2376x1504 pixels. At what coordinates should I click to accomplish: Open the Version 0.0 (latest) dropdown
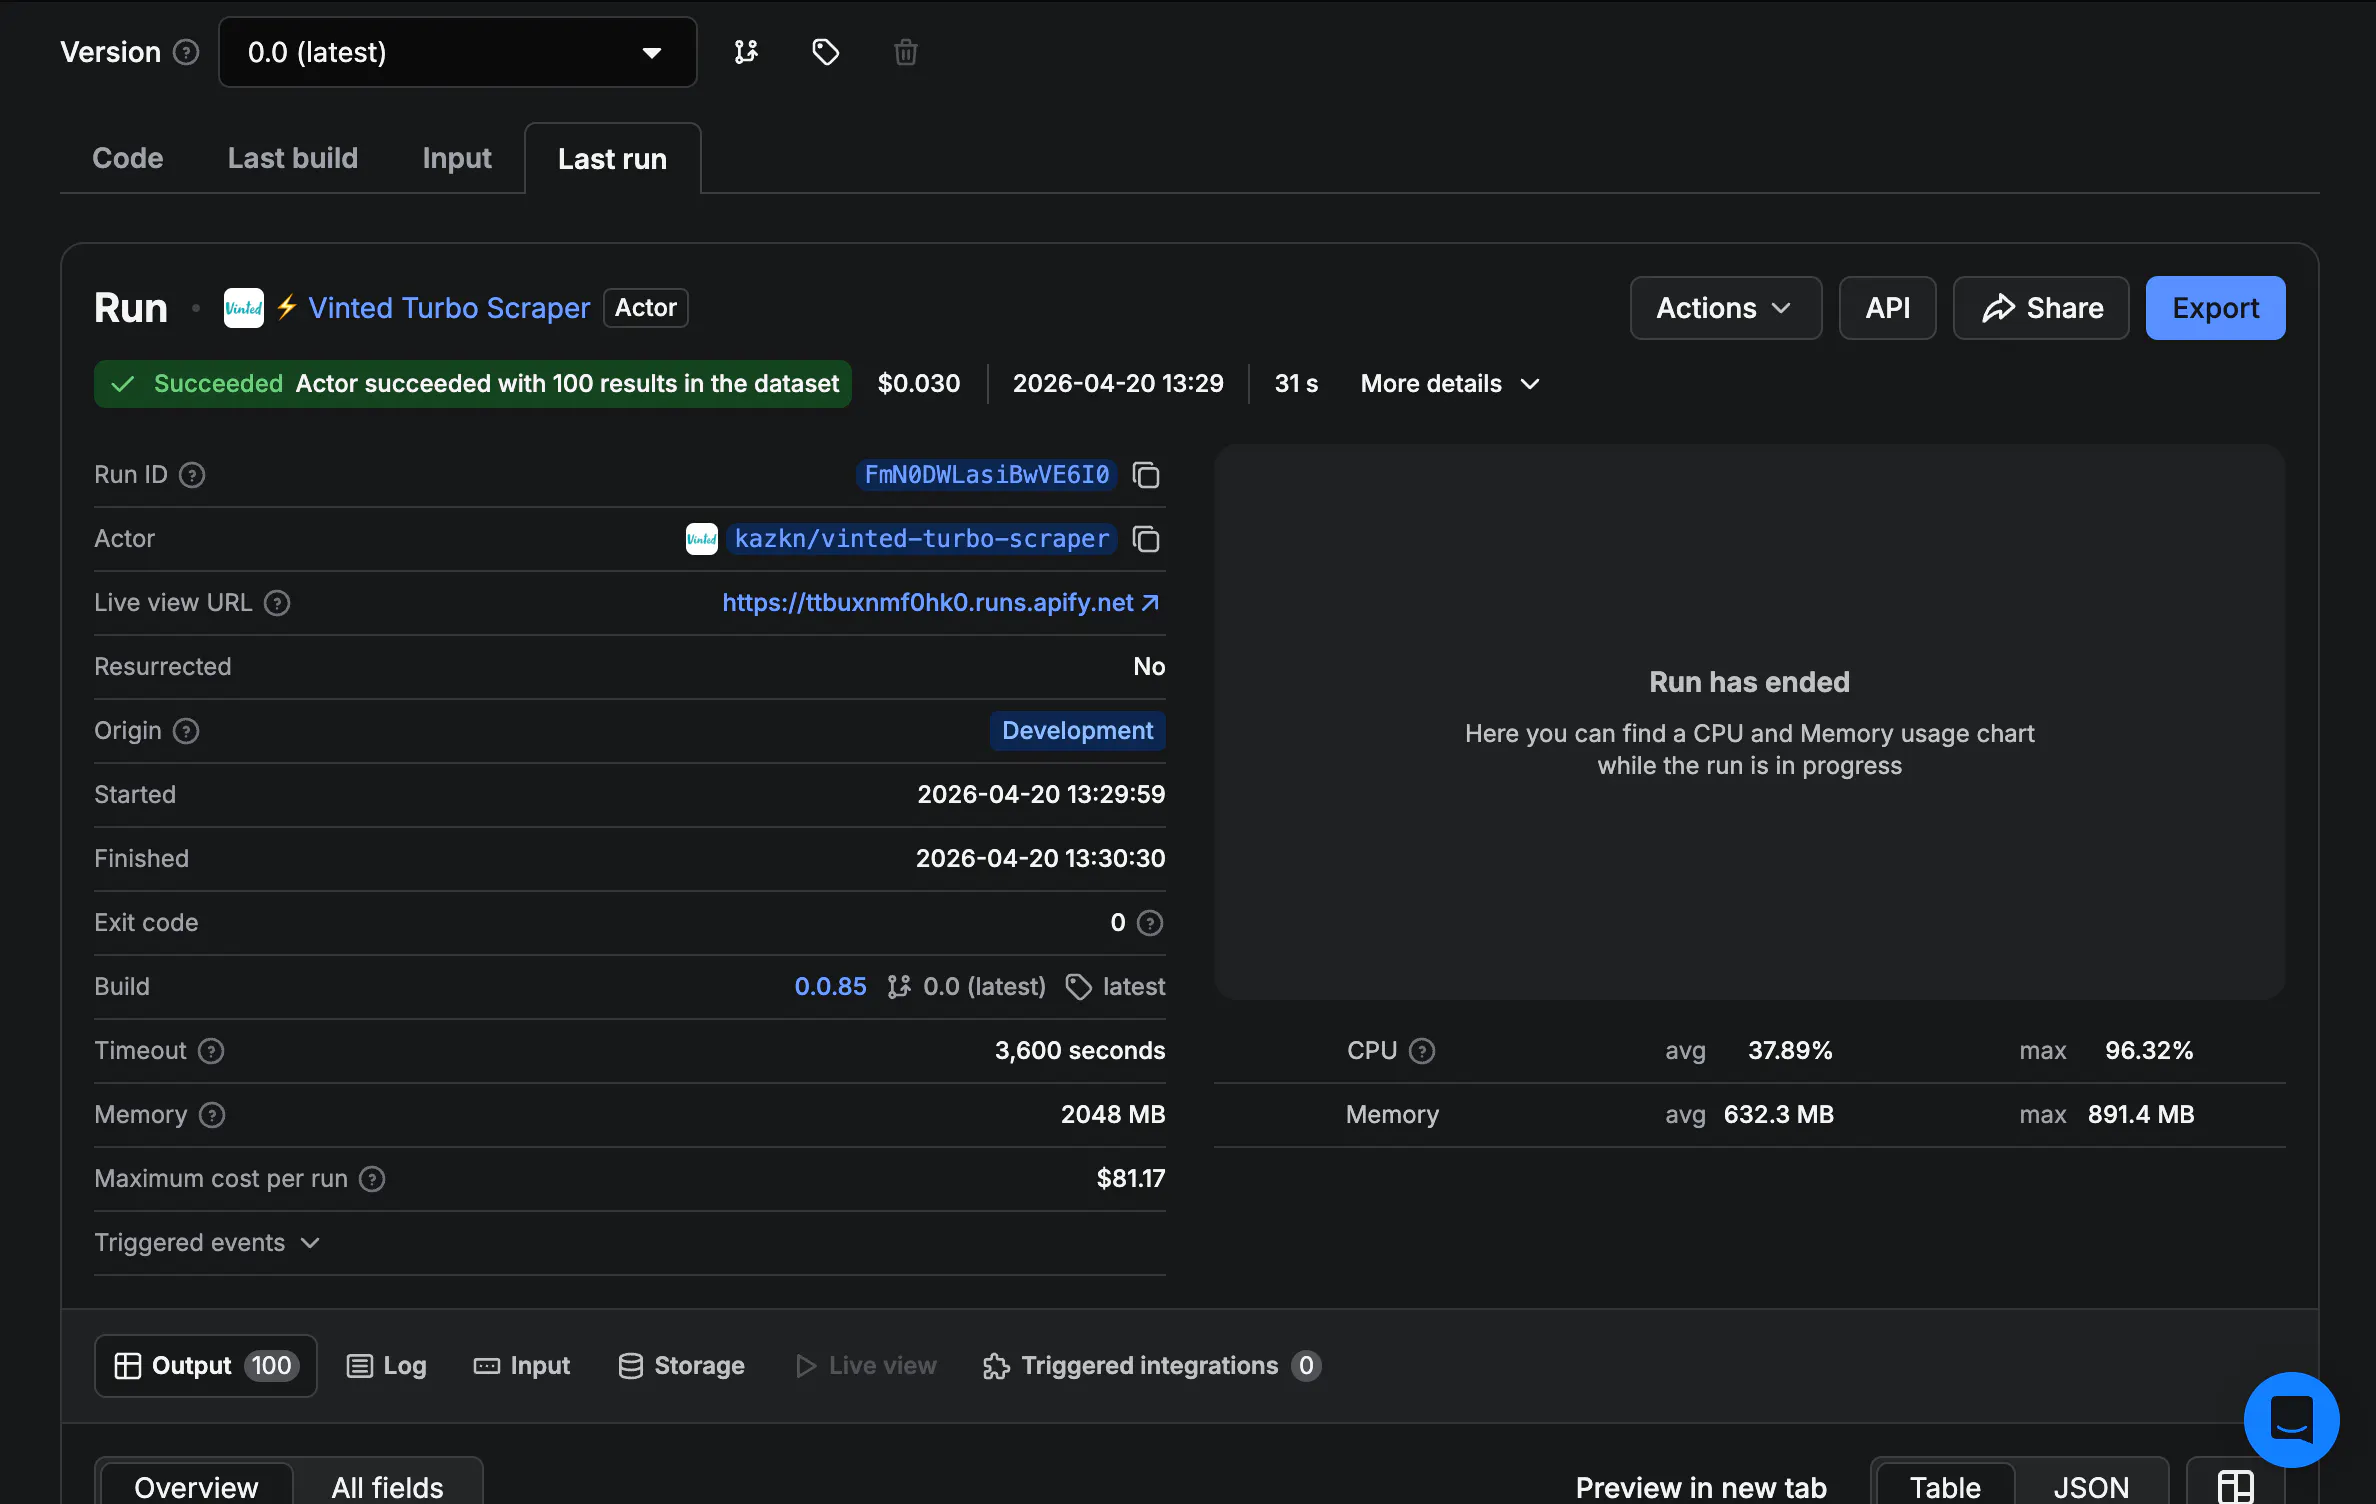pyautogui.click(x=458, y=52)
